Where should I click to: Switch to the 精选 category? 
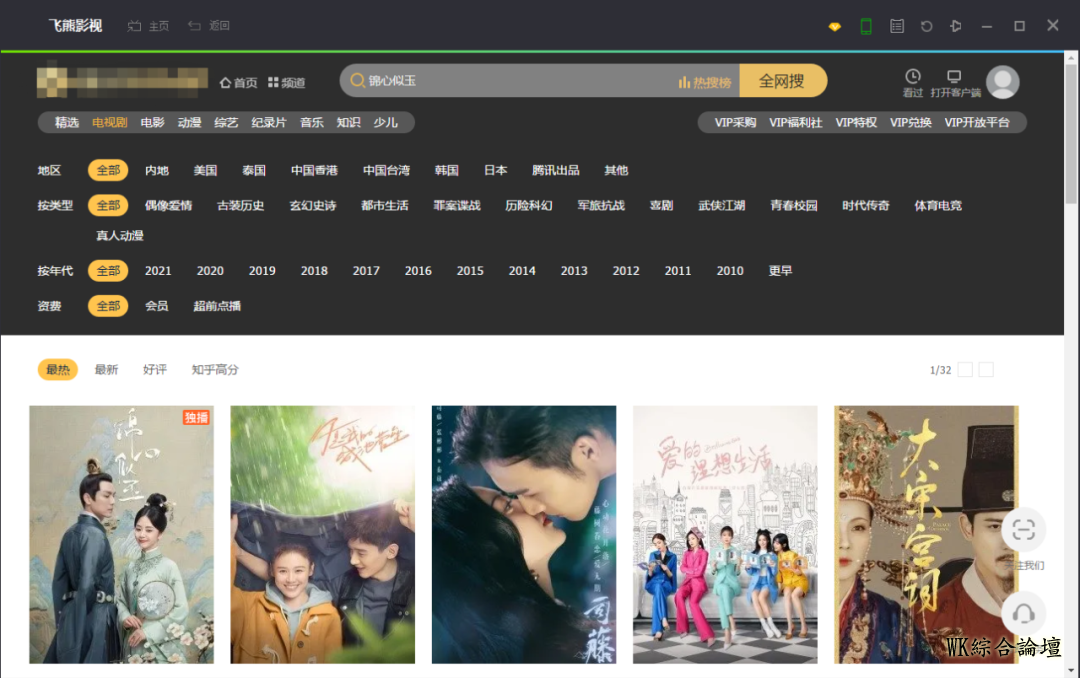point(67,123)
